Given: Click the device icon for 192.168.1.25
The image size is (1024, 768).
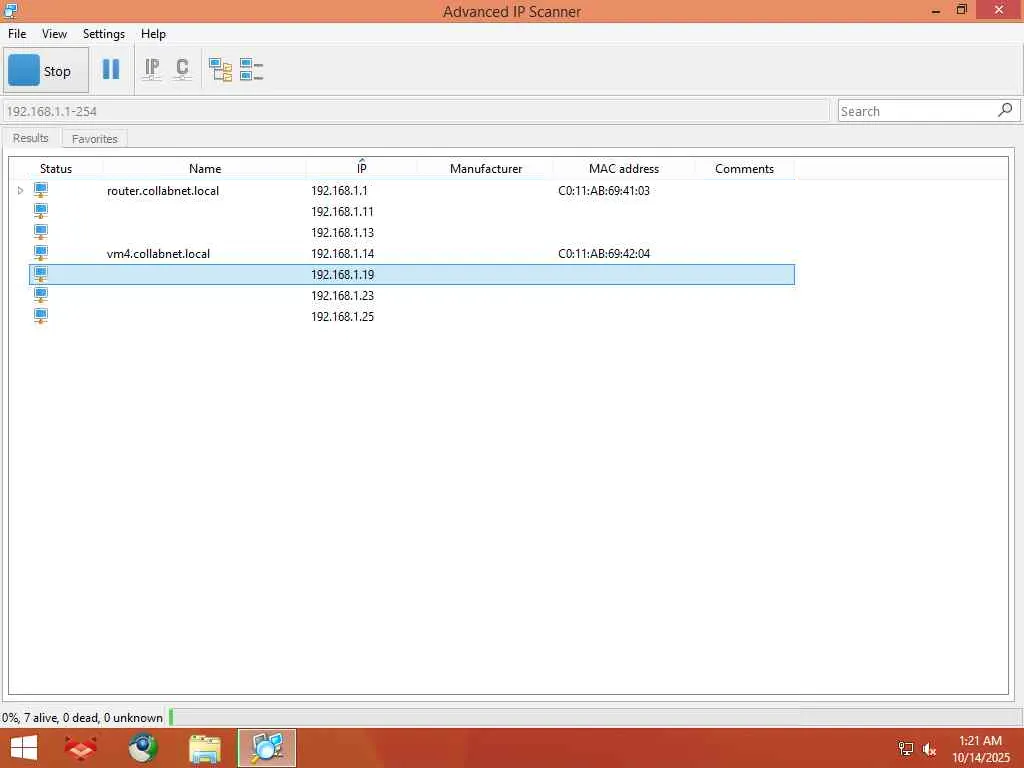Looking at the screenshot, I should [x=40, y=316].
